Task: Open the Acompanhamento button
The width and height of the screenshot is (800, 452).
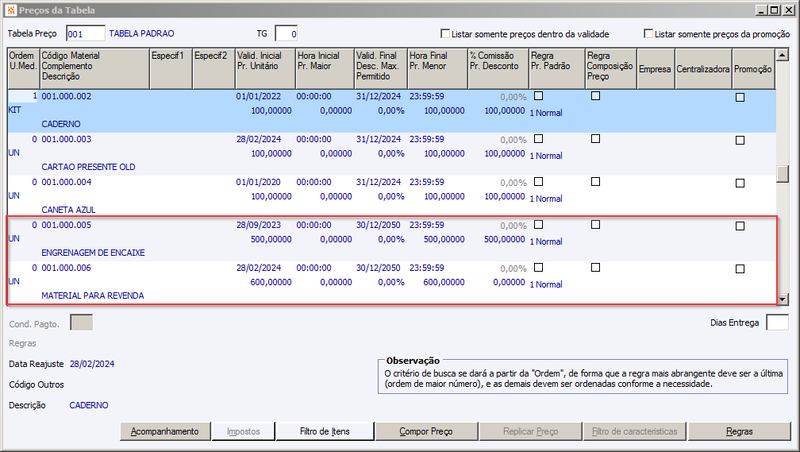Action: tap(165, 432)
